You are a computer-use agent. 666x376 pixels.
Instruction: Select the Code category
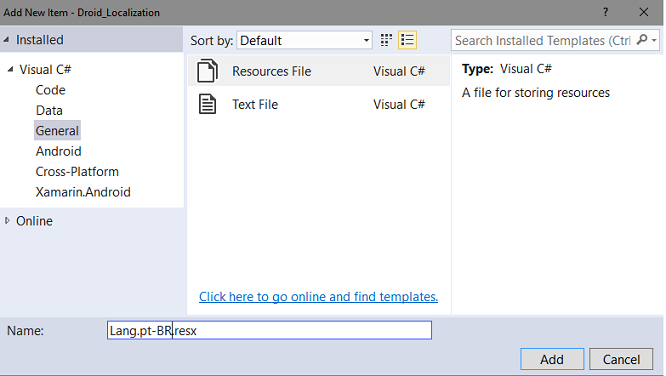coord(51,90)
